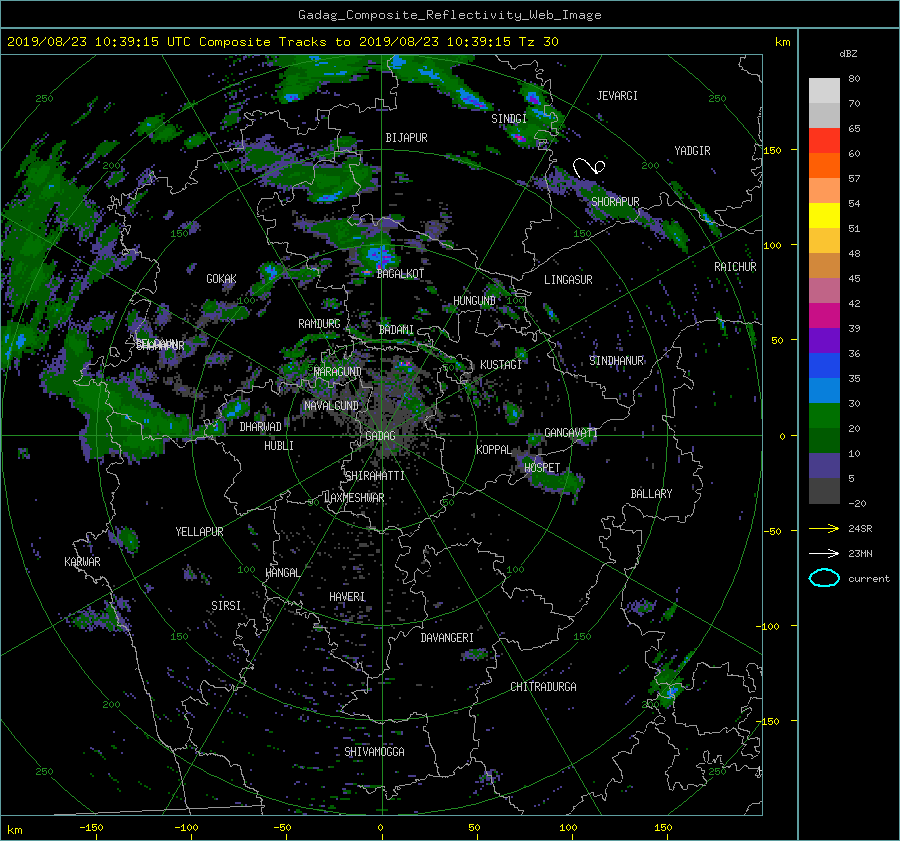This screenshot has height=841, width=900.
Task: Click the KUSTAGI city label
Action: 501,365
